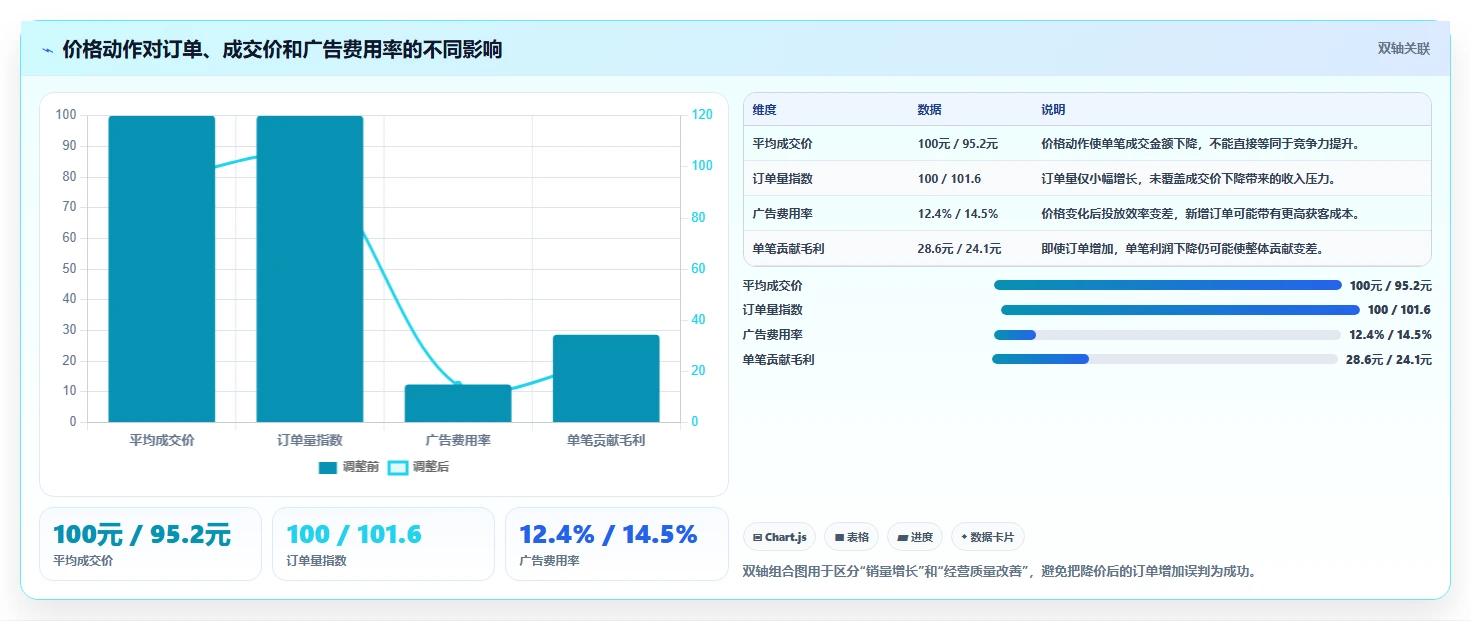Click the lightning icon beside the title

pyautogui.click(x=48, y=50)
